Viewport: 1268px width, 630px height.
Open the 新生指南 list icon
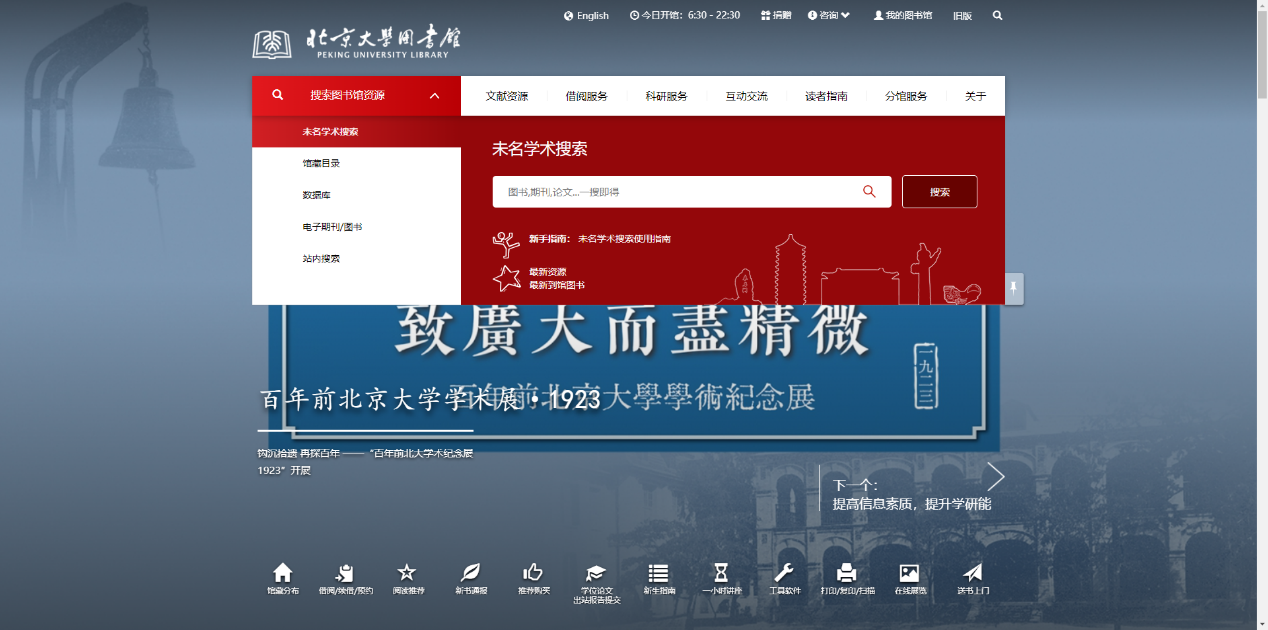click(658, 572)
